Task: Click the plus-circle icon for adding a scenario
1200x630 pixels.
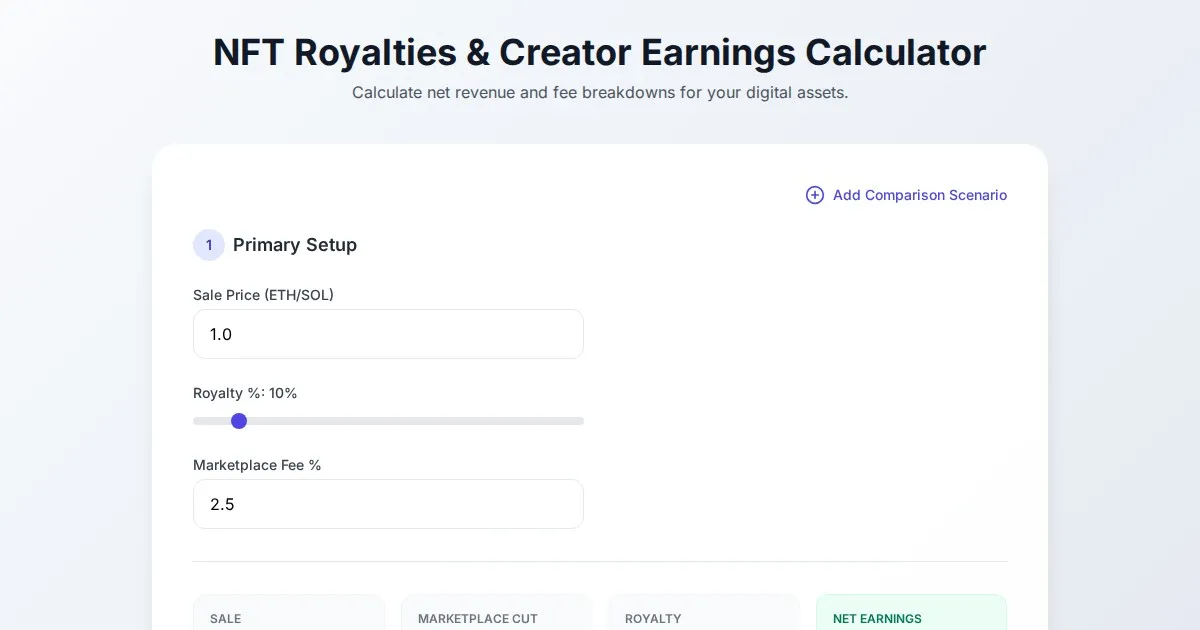Action: (815, 195)
